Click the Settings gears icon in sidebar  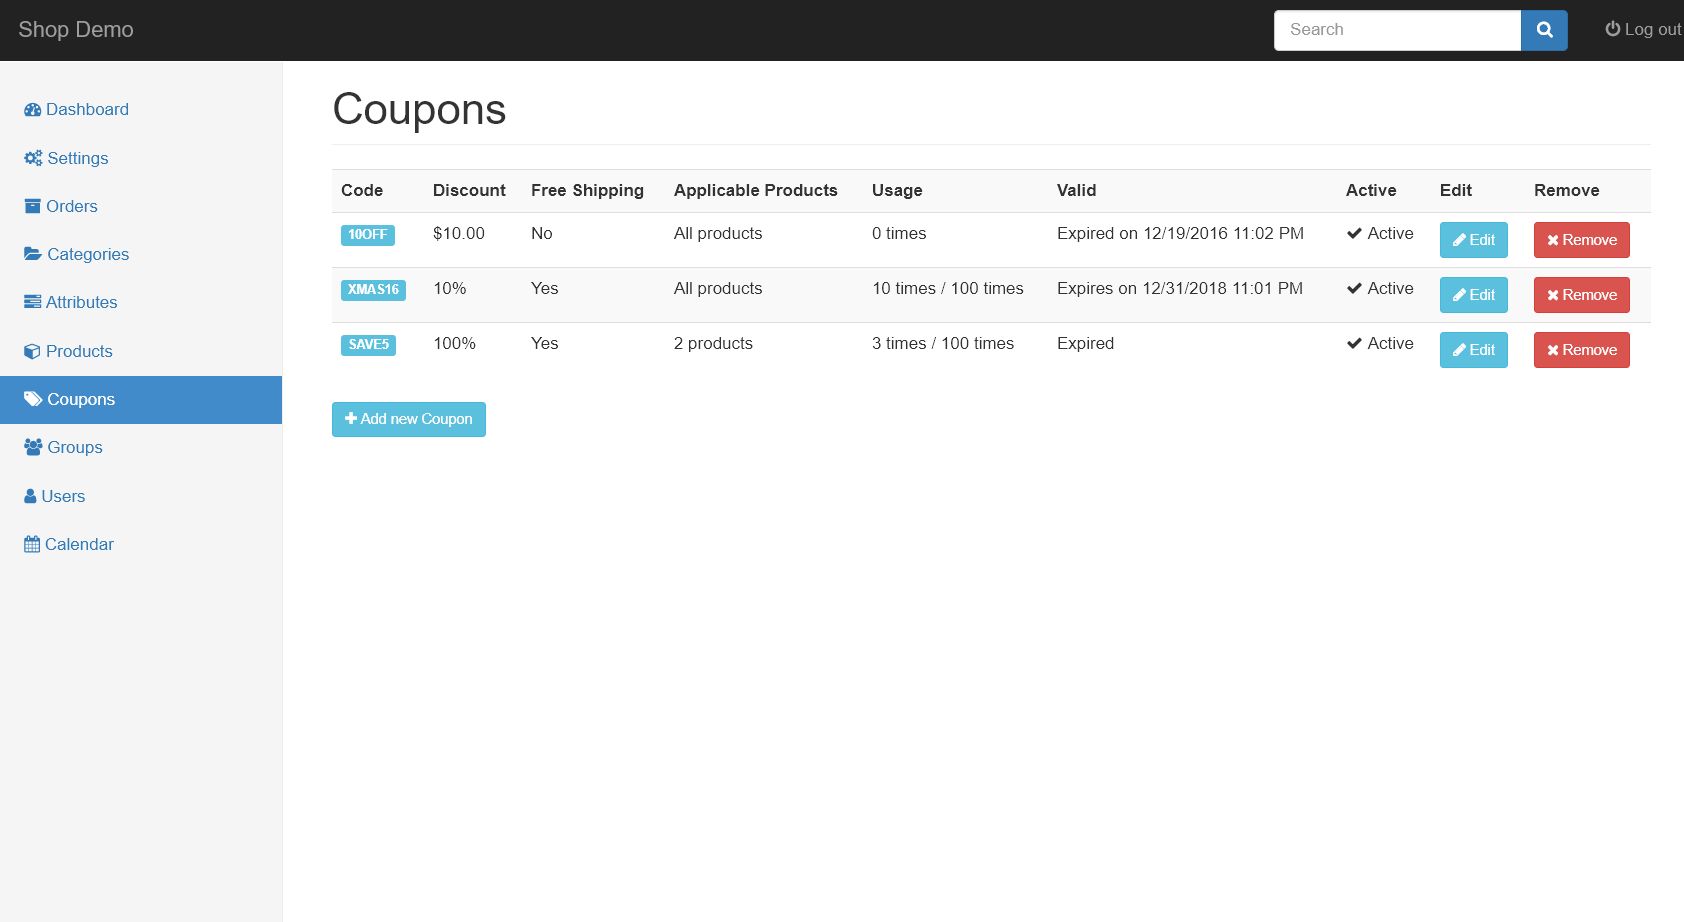[33, 158]
